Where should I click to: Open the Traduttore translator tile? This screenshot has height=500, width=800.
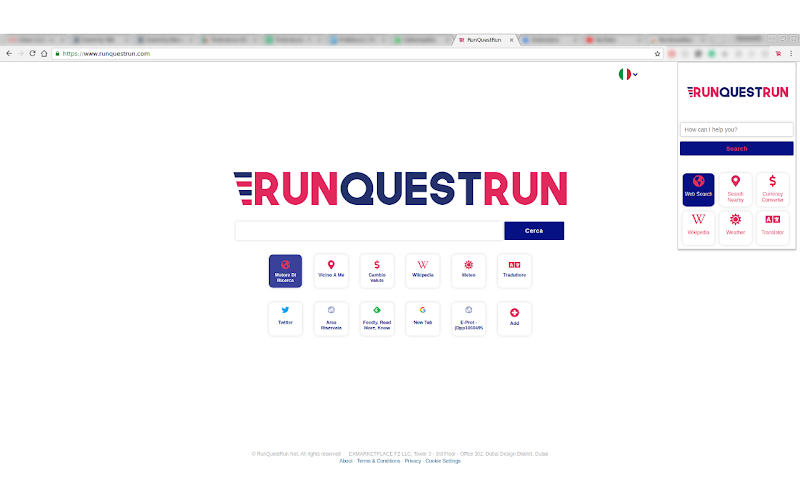pos(514,271)
